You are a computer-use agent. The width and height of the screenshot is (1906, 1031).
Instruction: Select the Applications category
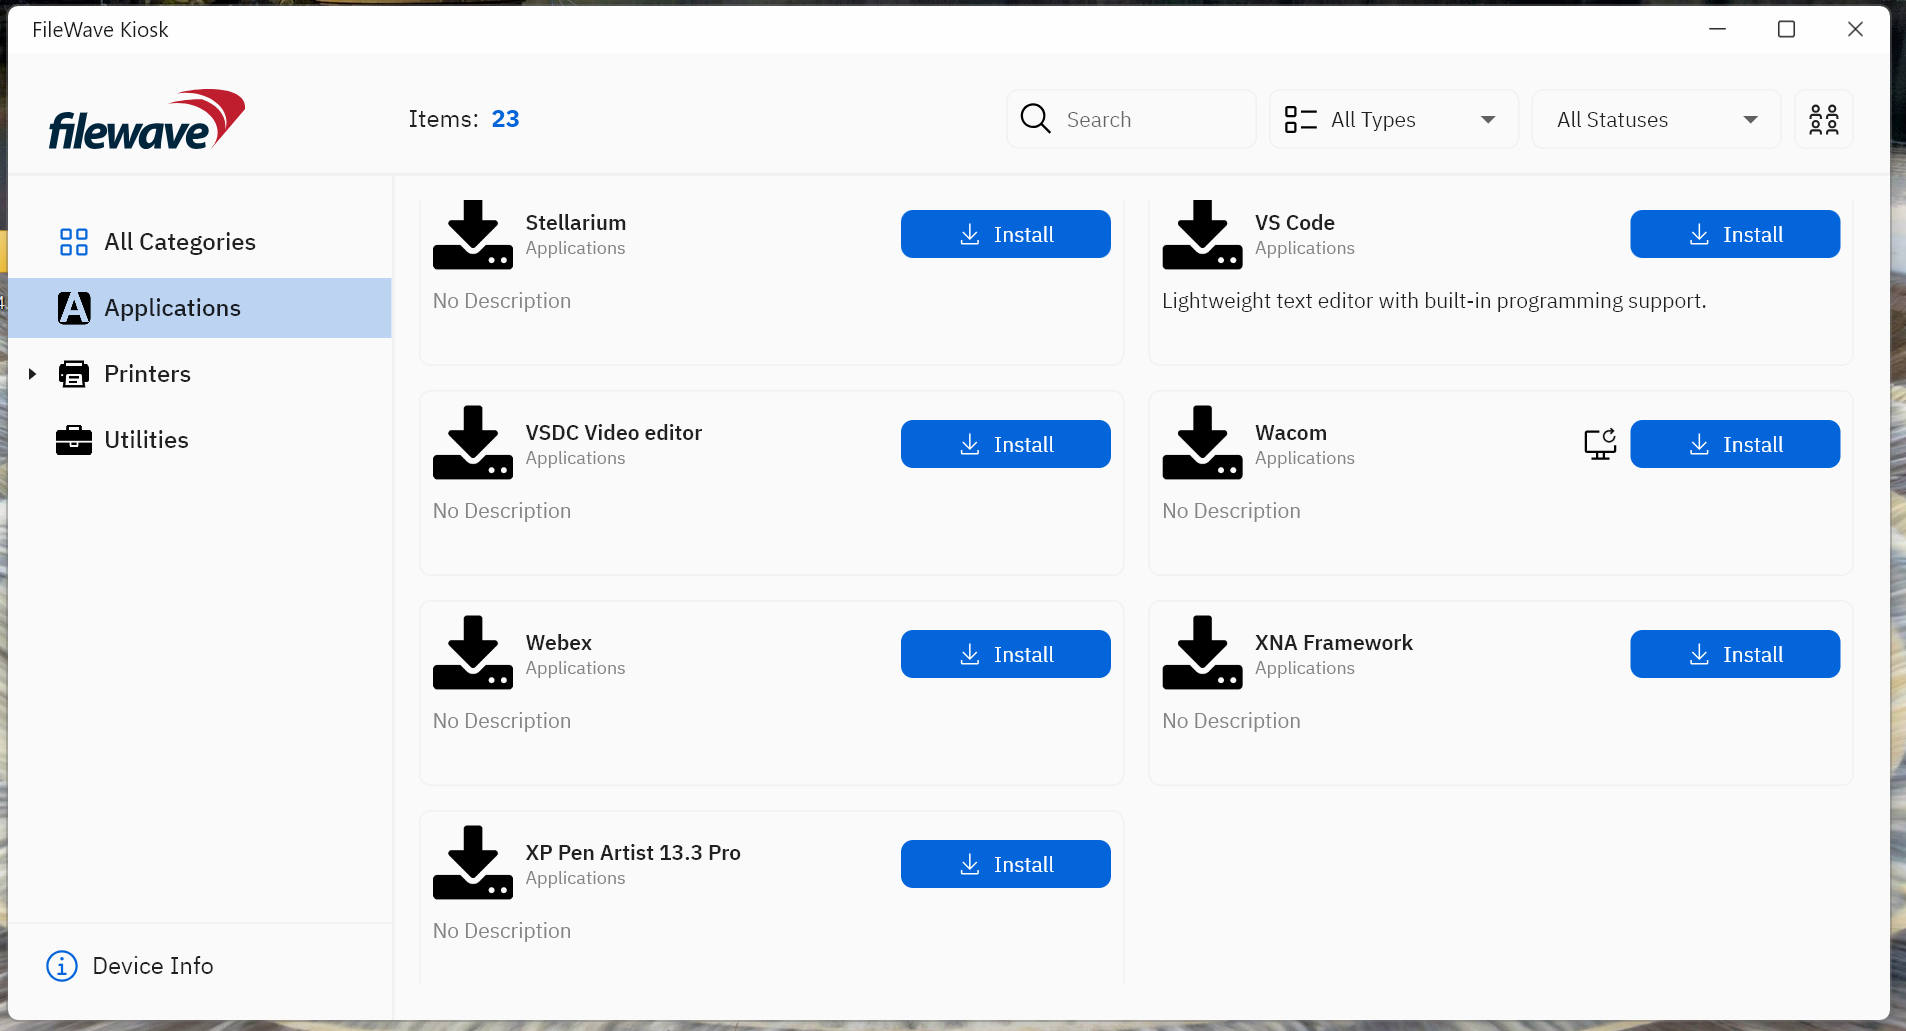200,308
